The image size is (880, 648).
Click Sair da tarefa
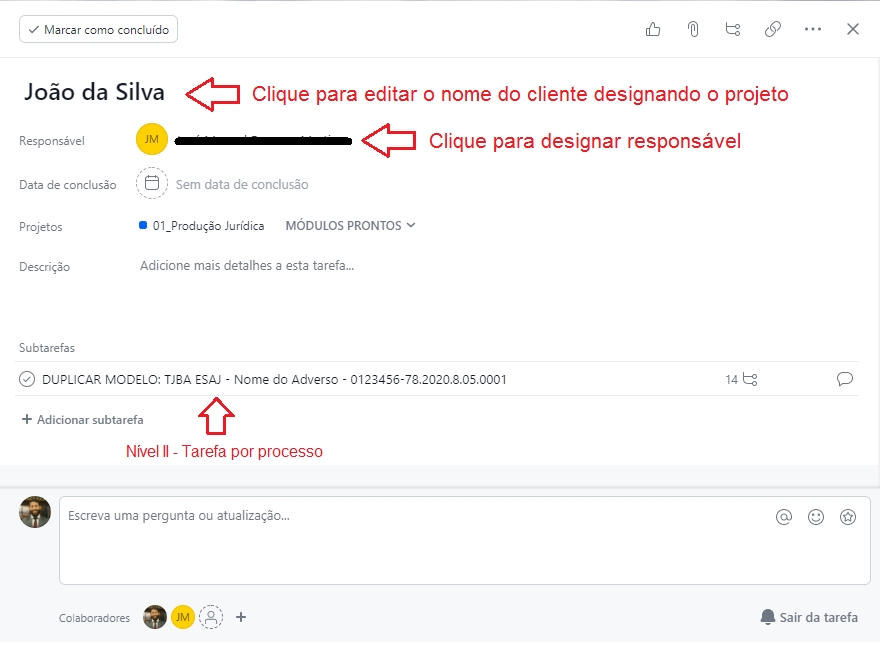[809, 617]
